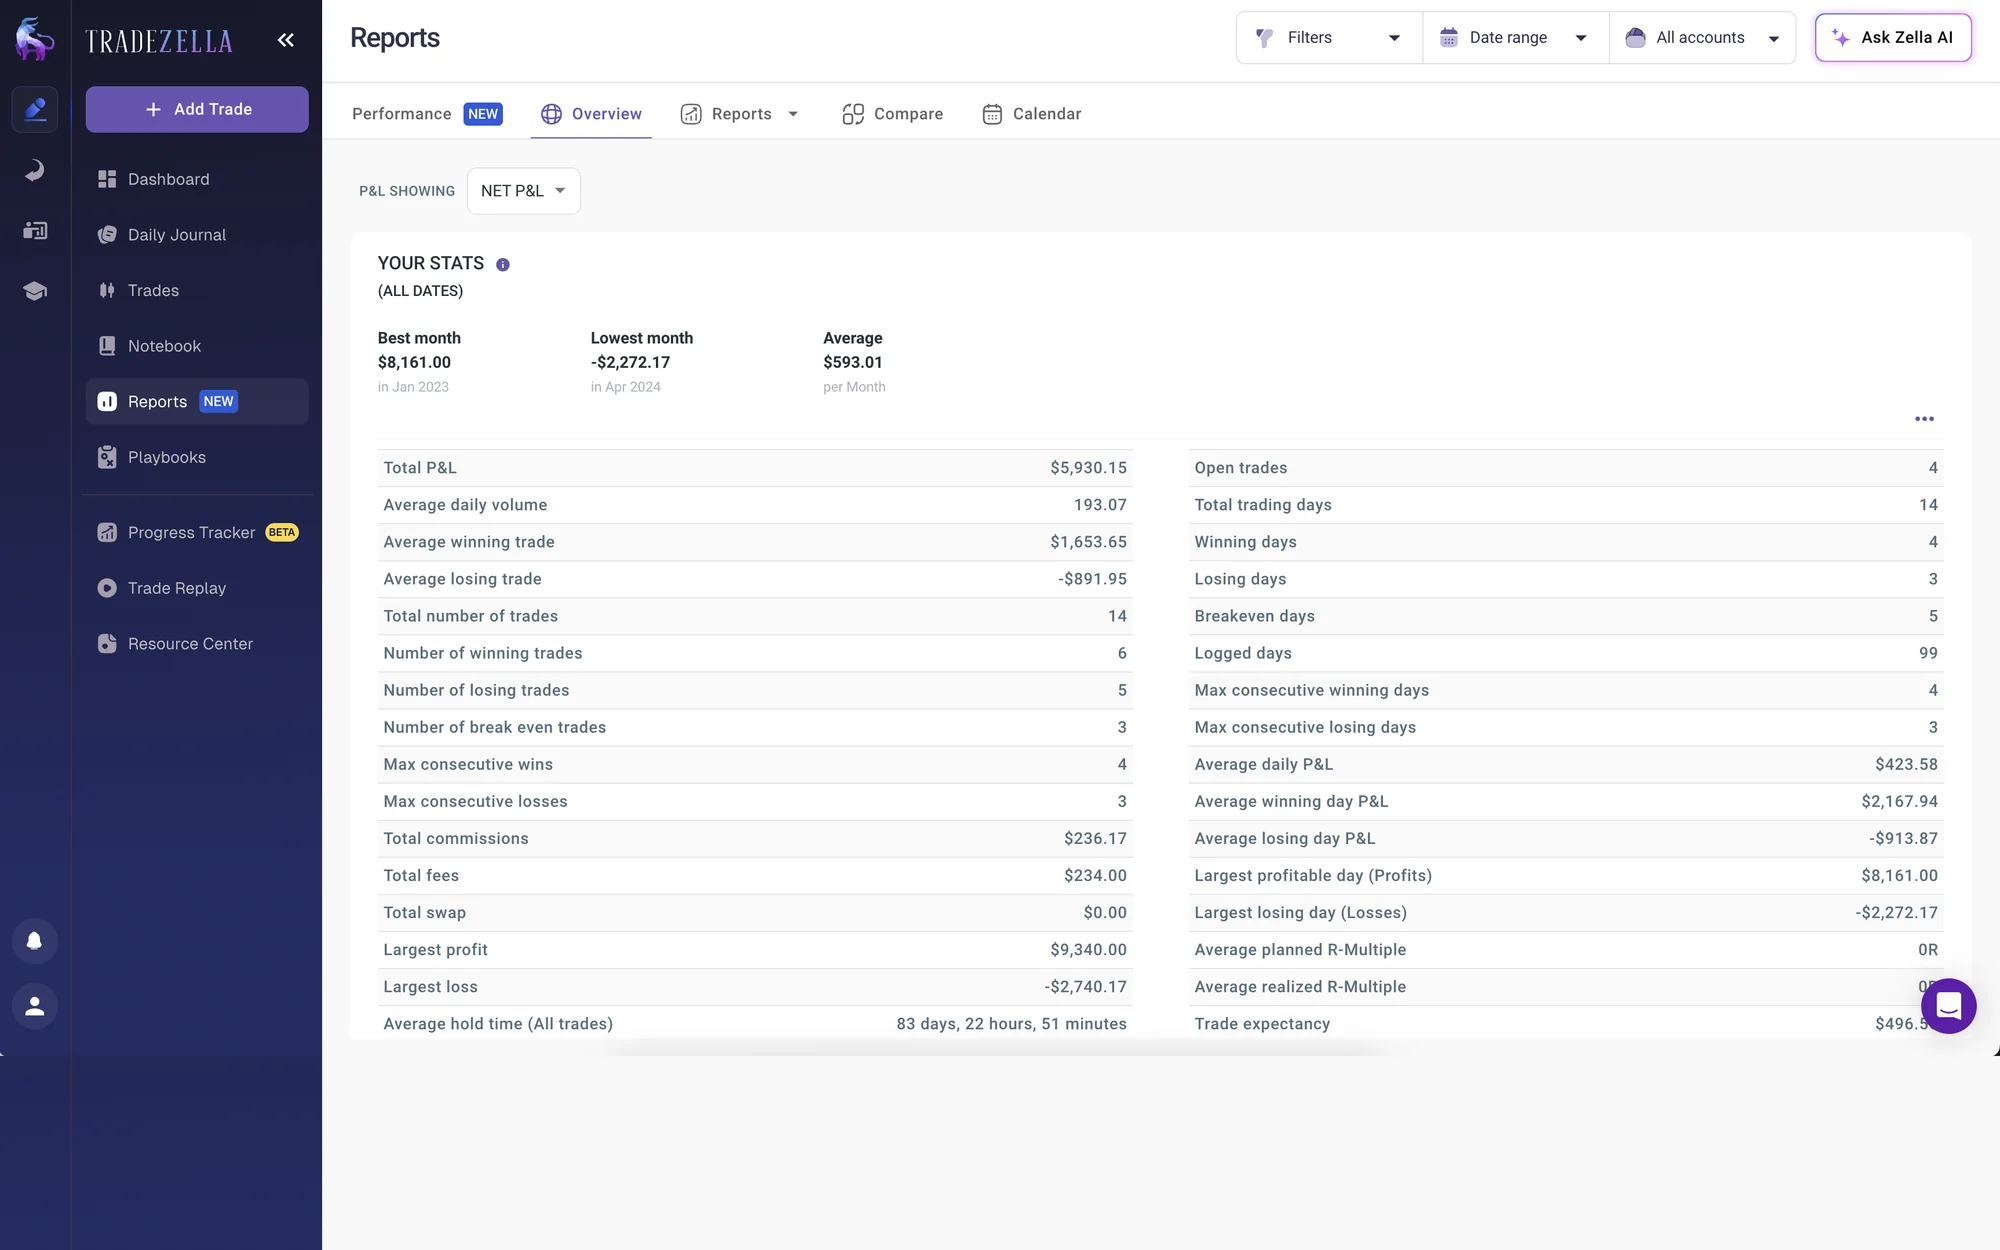Click the Total commissions $236.17 value
Screen dimensions: 2000x1250
click(1095, 839)
